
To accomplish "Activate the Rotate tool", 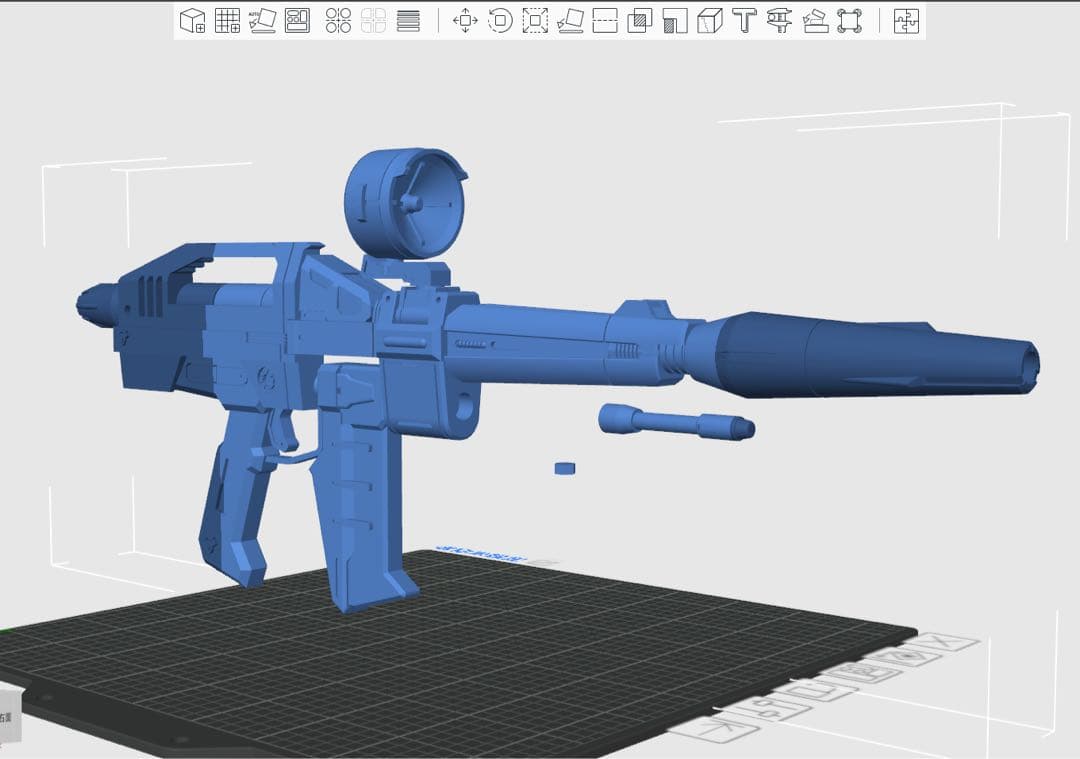I will [x=500, y=21].
